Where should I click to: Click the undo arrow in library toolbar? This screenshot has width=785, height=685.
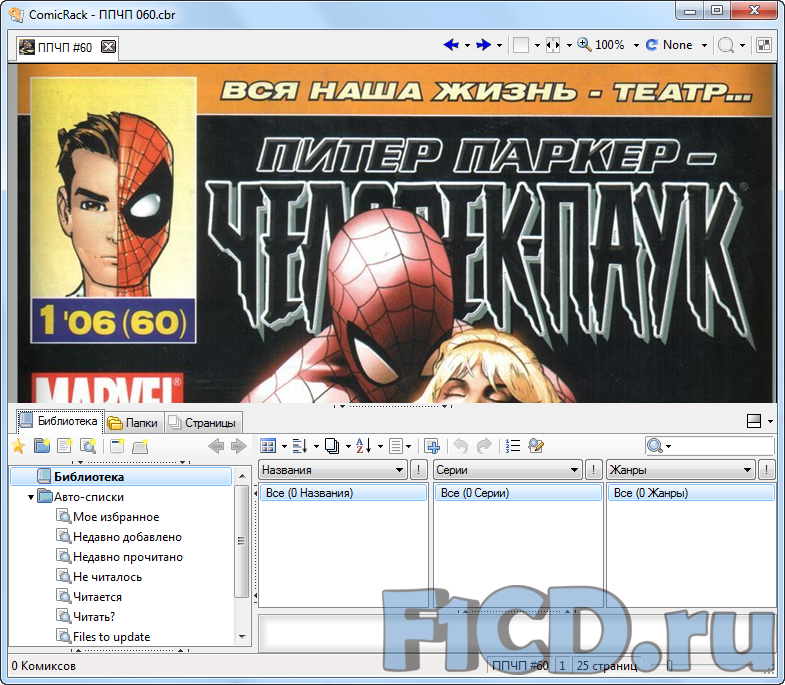(x=461, y=446)
